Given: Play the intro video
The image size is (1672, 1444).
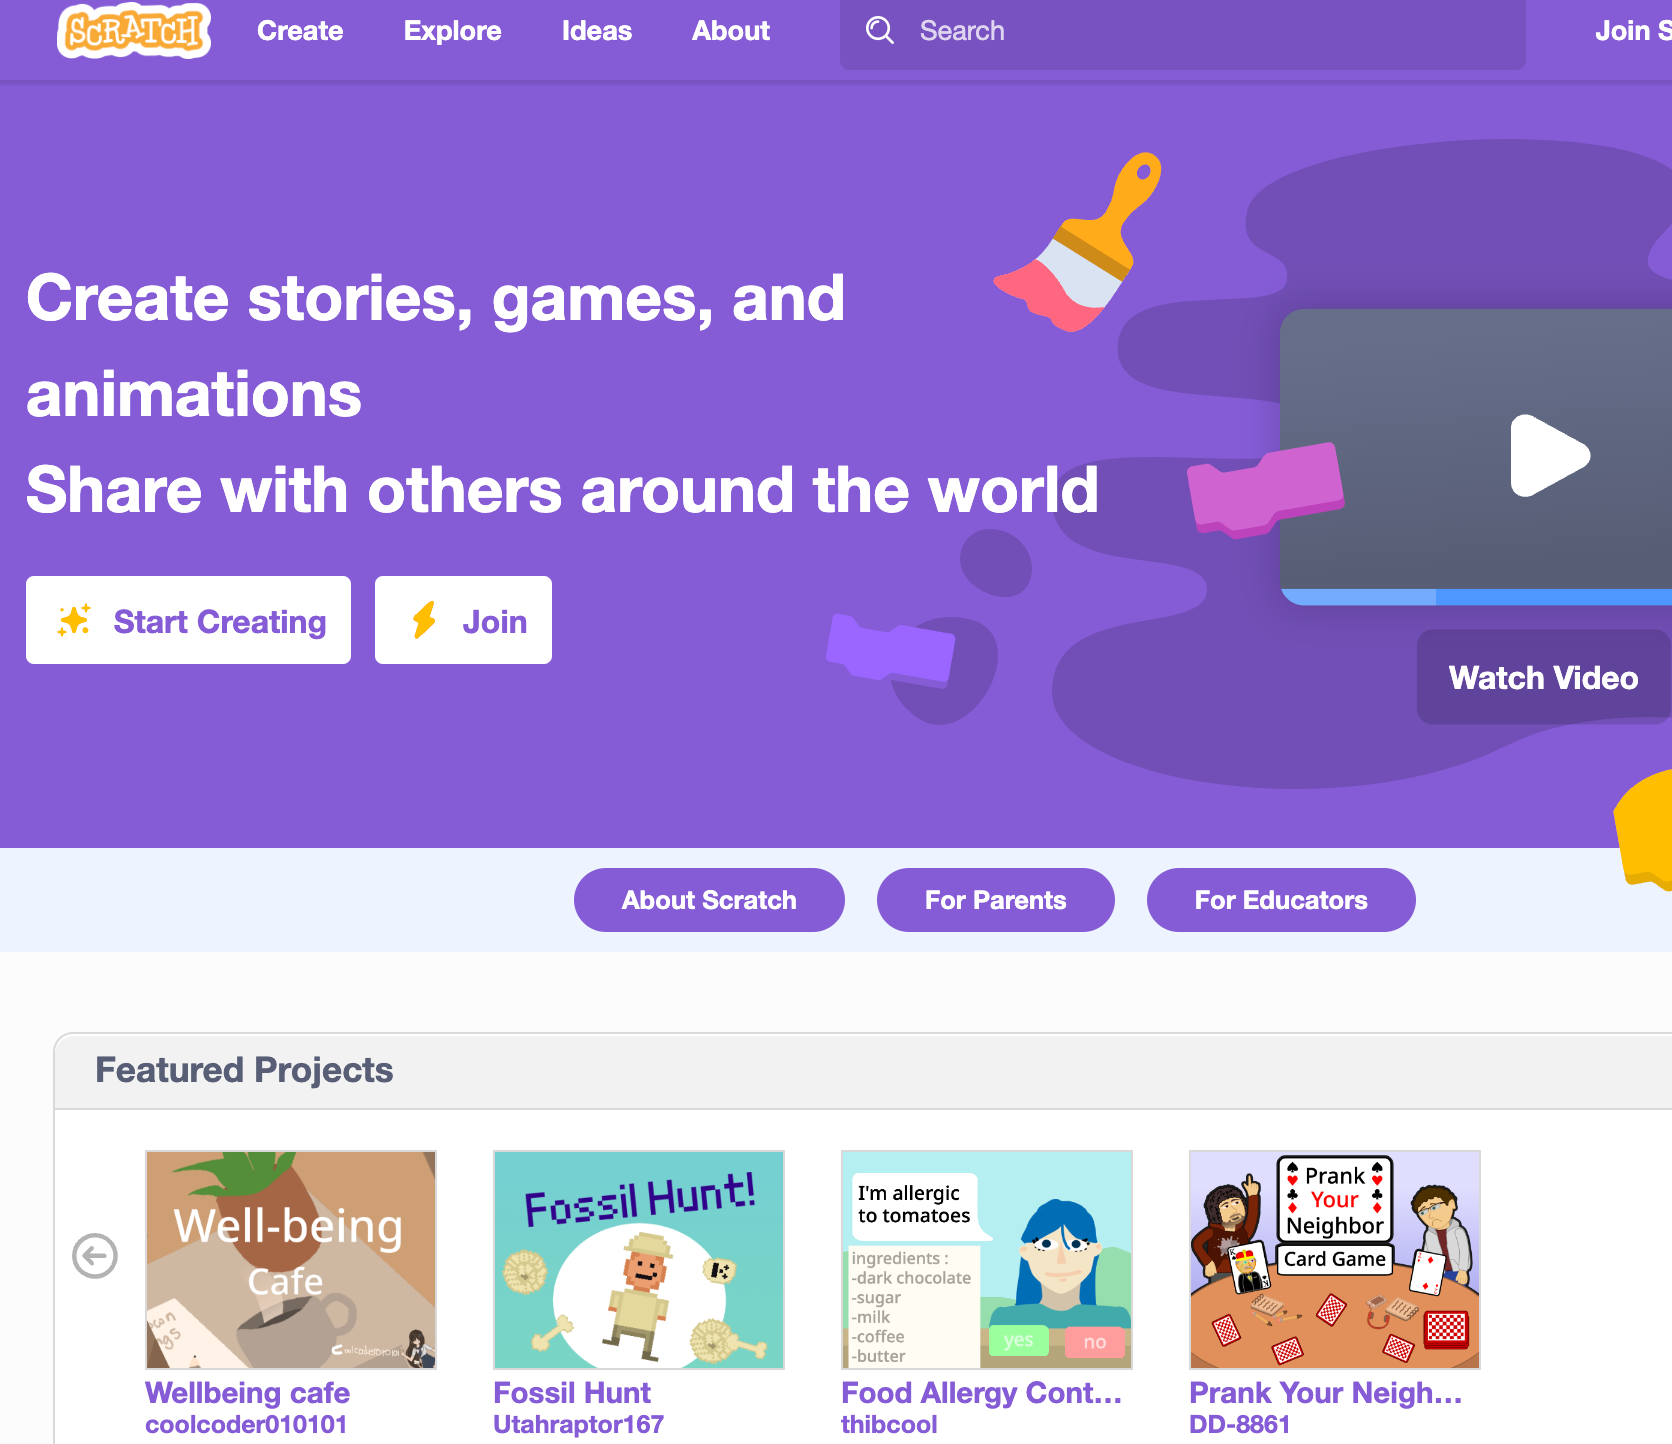Looking at the screenshot, I should [1549, 455].
